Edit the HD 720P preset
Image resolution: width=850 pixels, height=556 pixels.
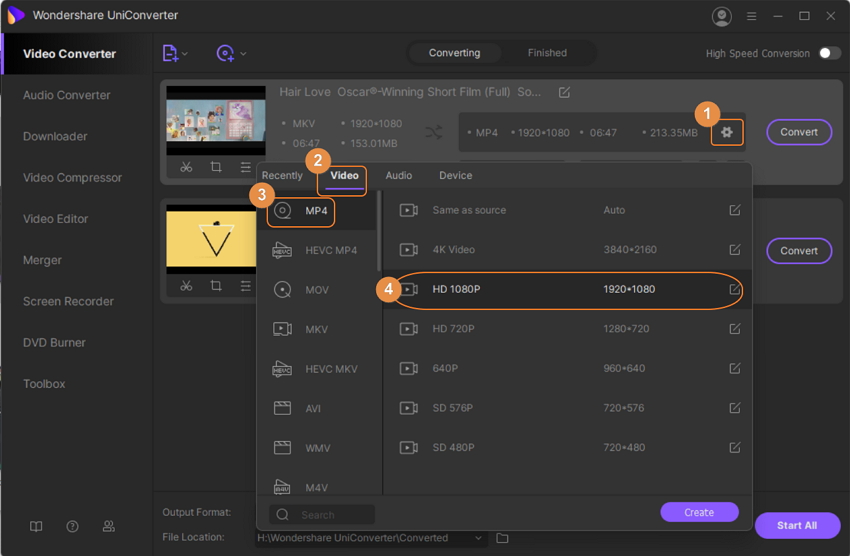coord(735,328)
